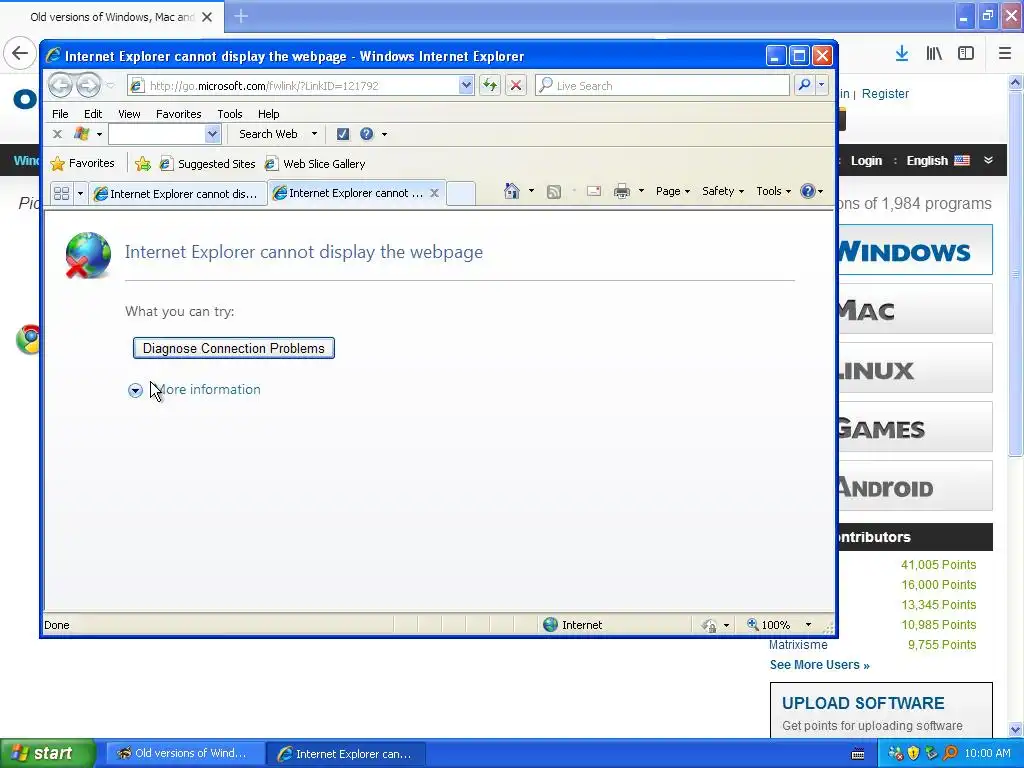Open the Help menu

[268, 114]
